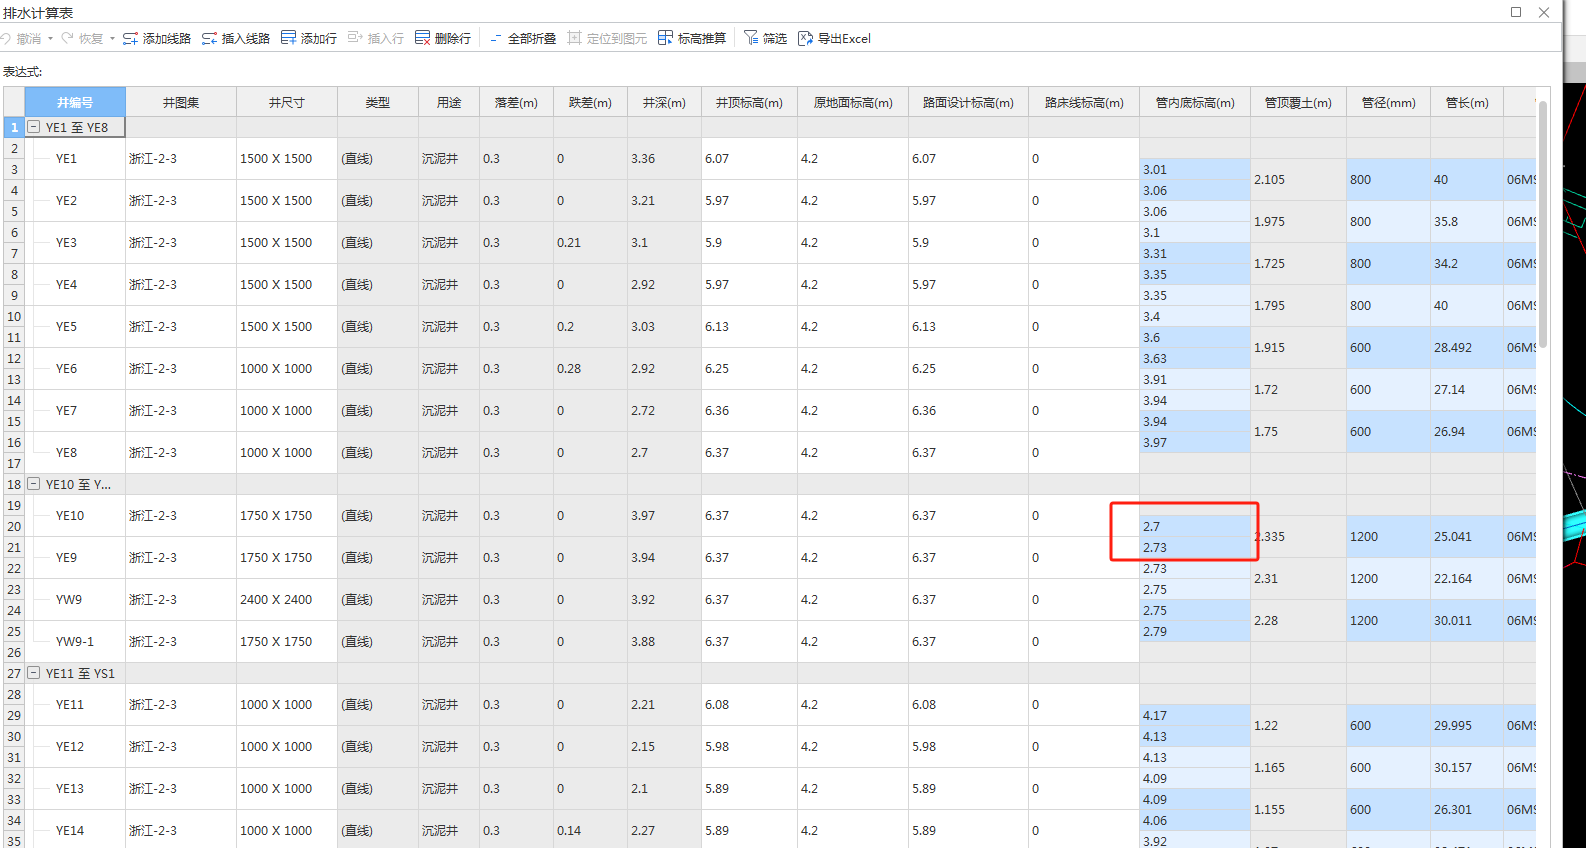Click 全部折叠 to collapse all groups
1586x848 pixels.
click(523, 38)
